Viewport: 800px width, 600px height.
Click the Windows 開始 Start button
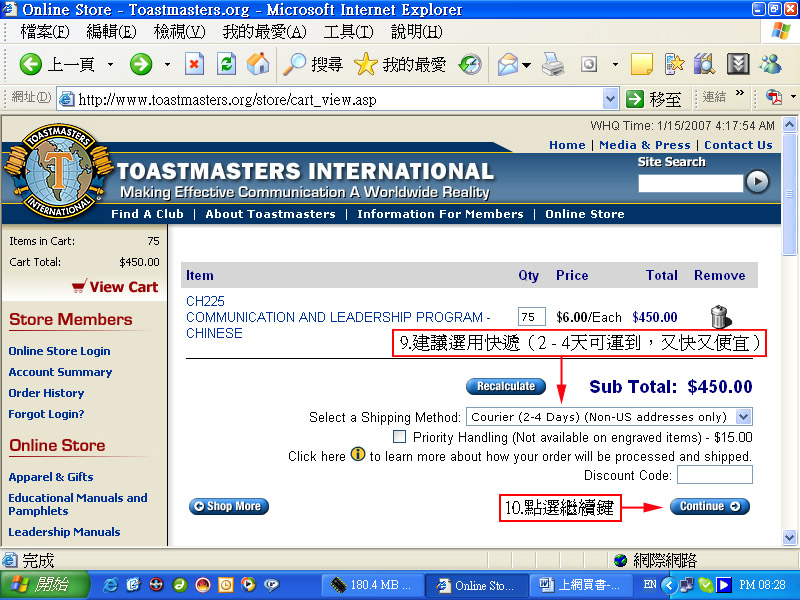[40, 584]
